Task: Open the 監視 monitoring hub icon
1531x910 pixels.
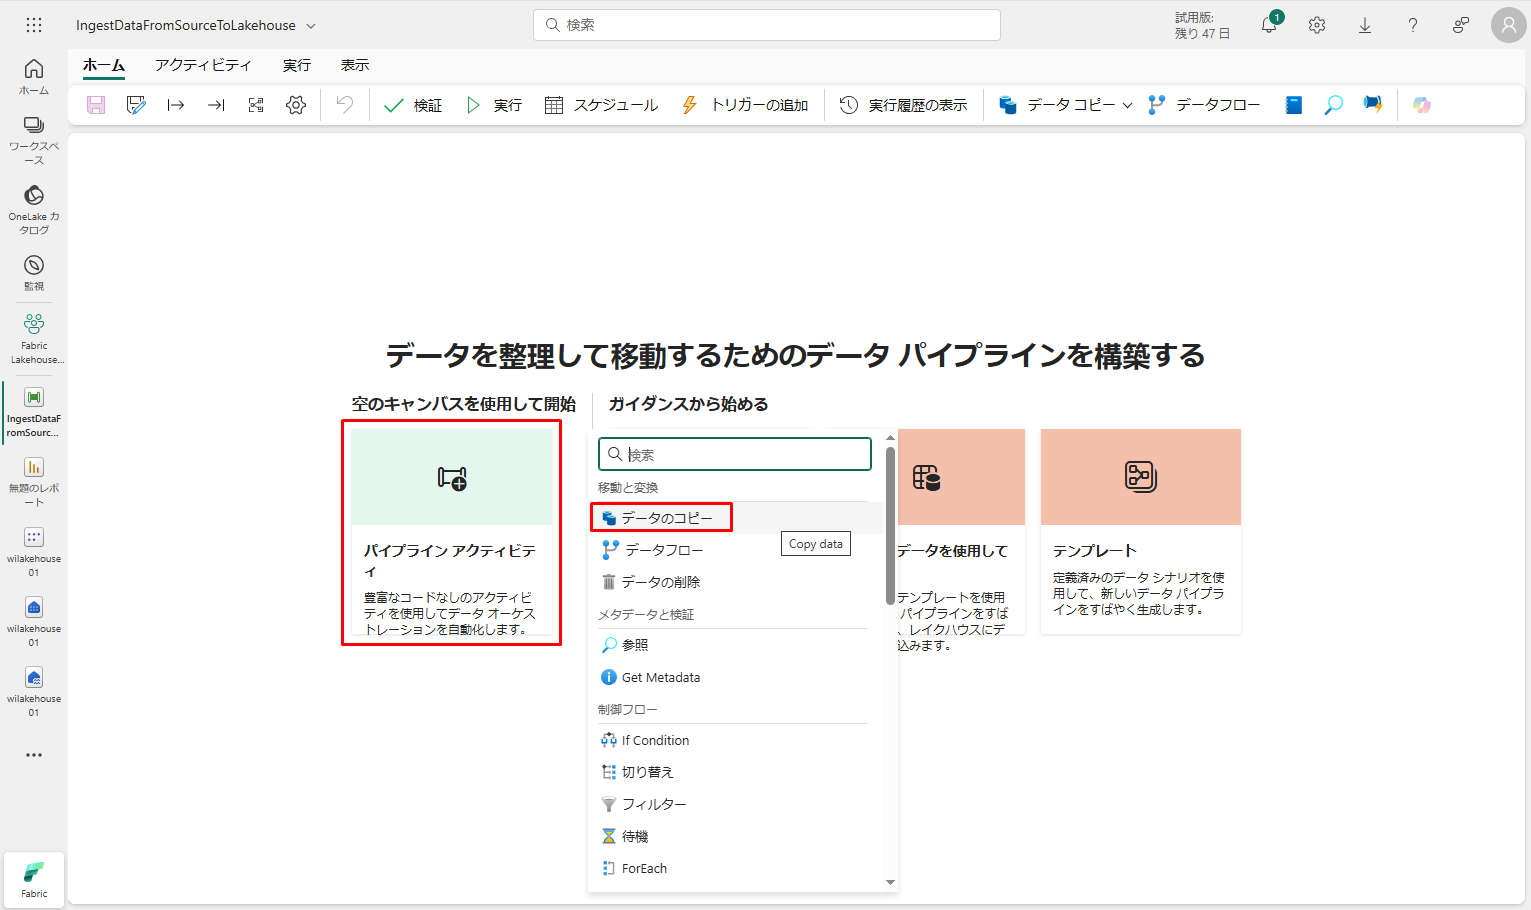Action: click(x=34, y=272)
